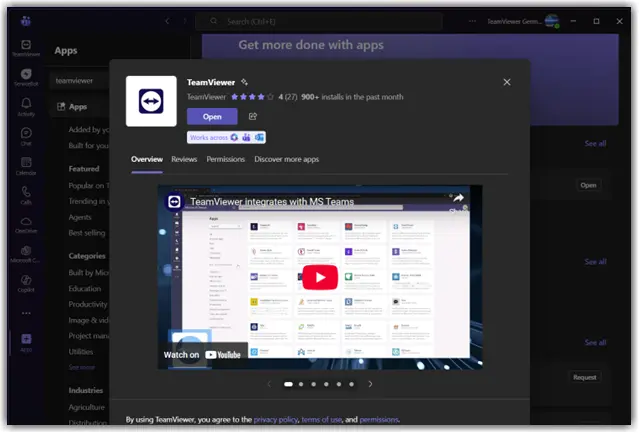The image size is (639, 433).
Task: Switch to the Permissions tab
Action: tap(225, 159)
